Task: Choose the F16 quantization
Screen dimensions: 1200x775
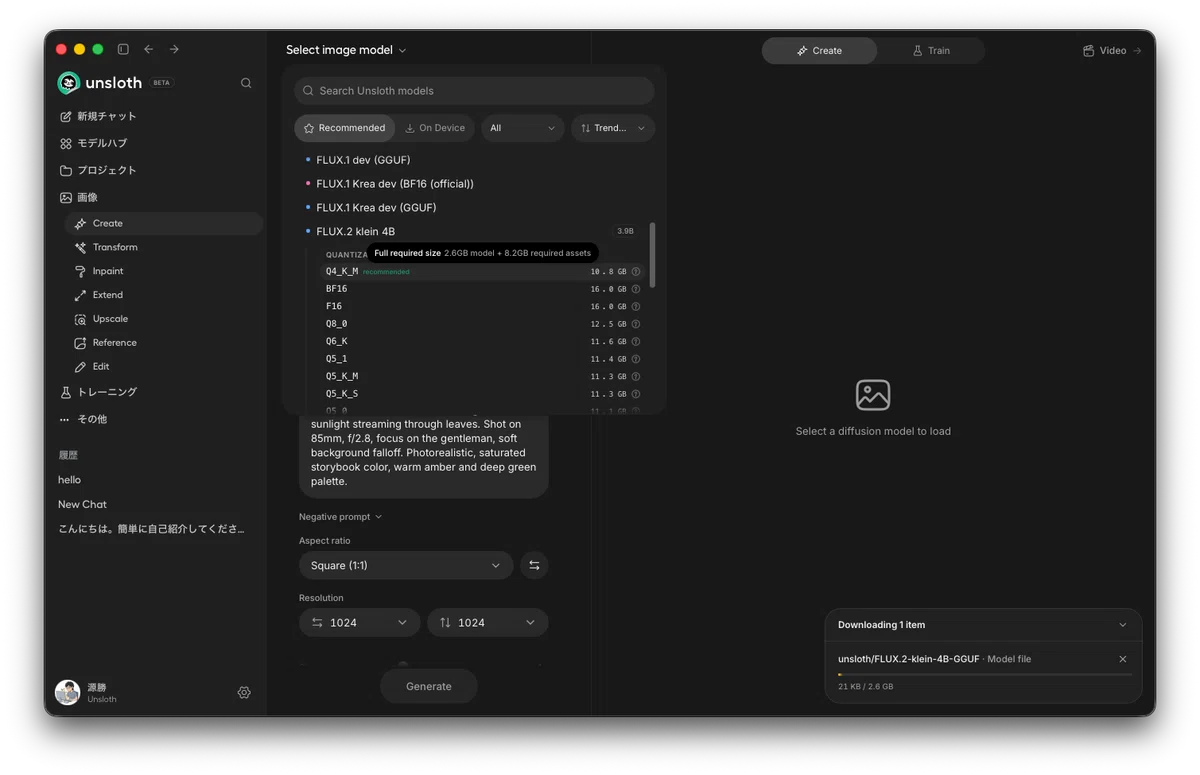Action: click(483, 307)
